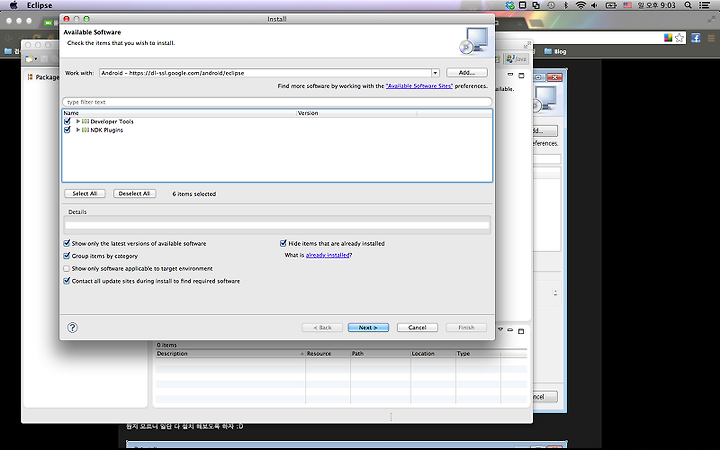Click the '0 items' label in Problems view

point(167,345)
